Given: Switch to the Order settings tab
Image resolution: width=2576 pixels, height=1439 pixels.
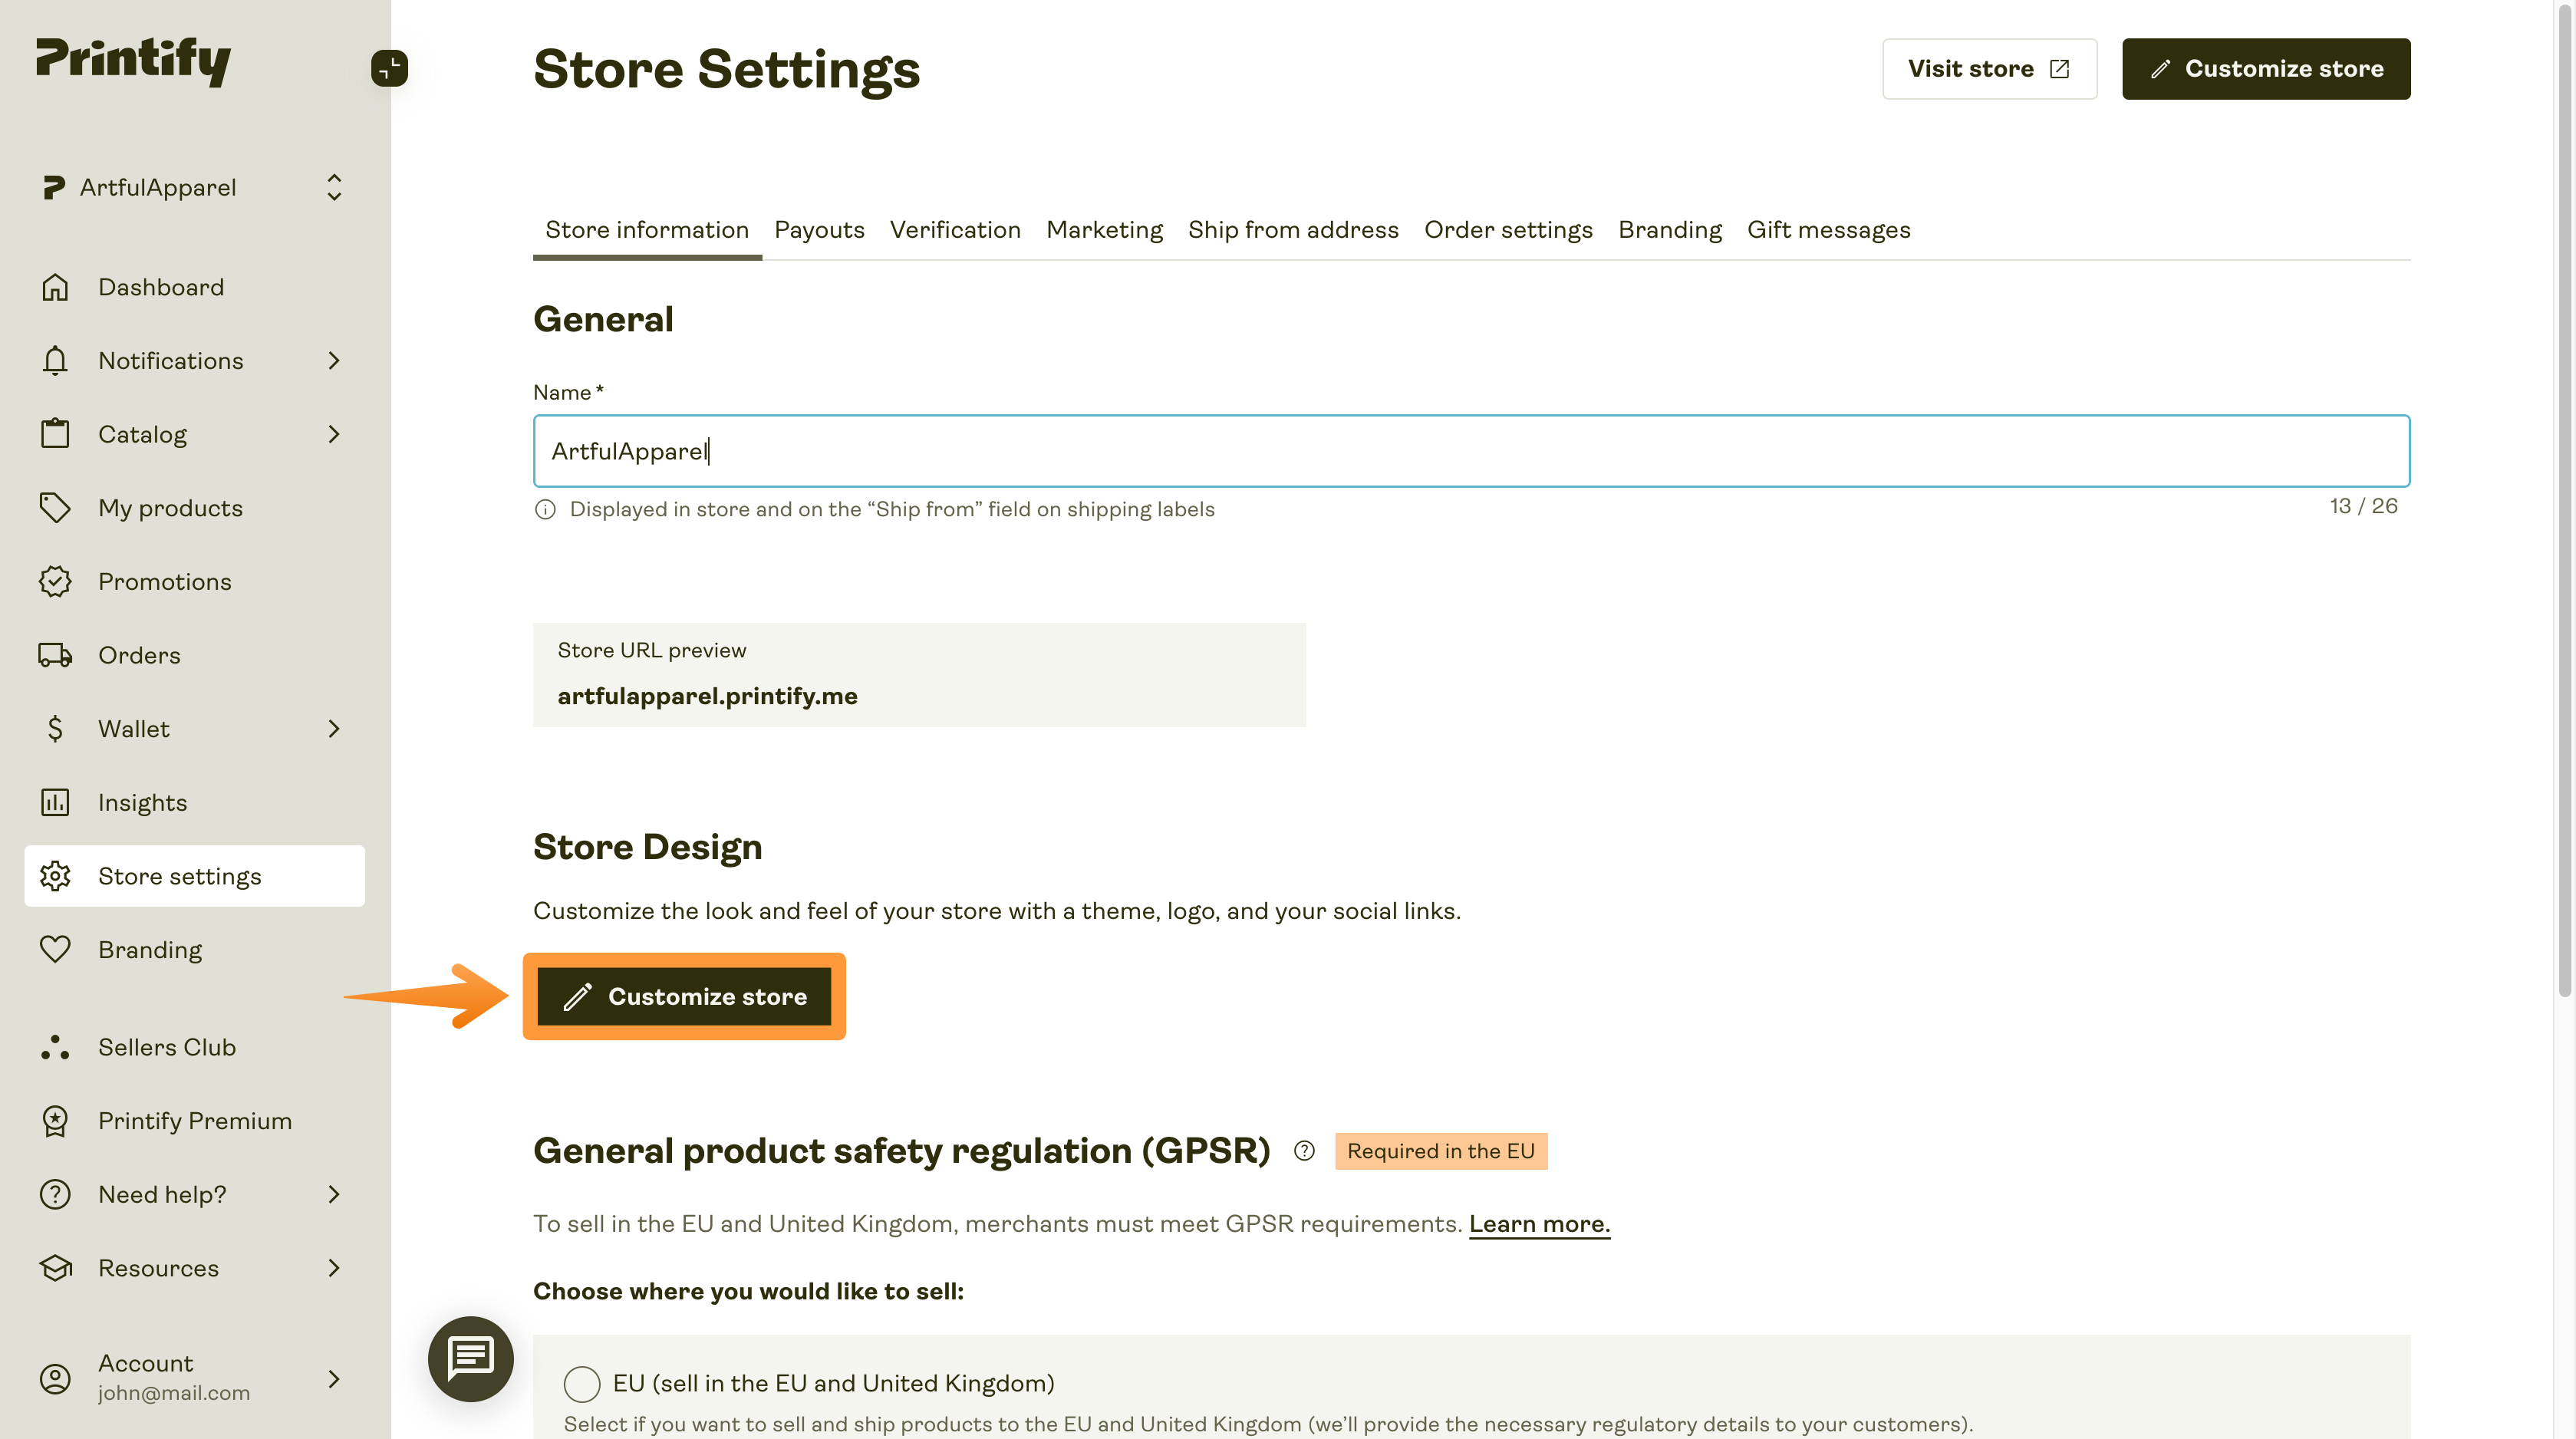Looking at the screenshot, I should 1508,230.
